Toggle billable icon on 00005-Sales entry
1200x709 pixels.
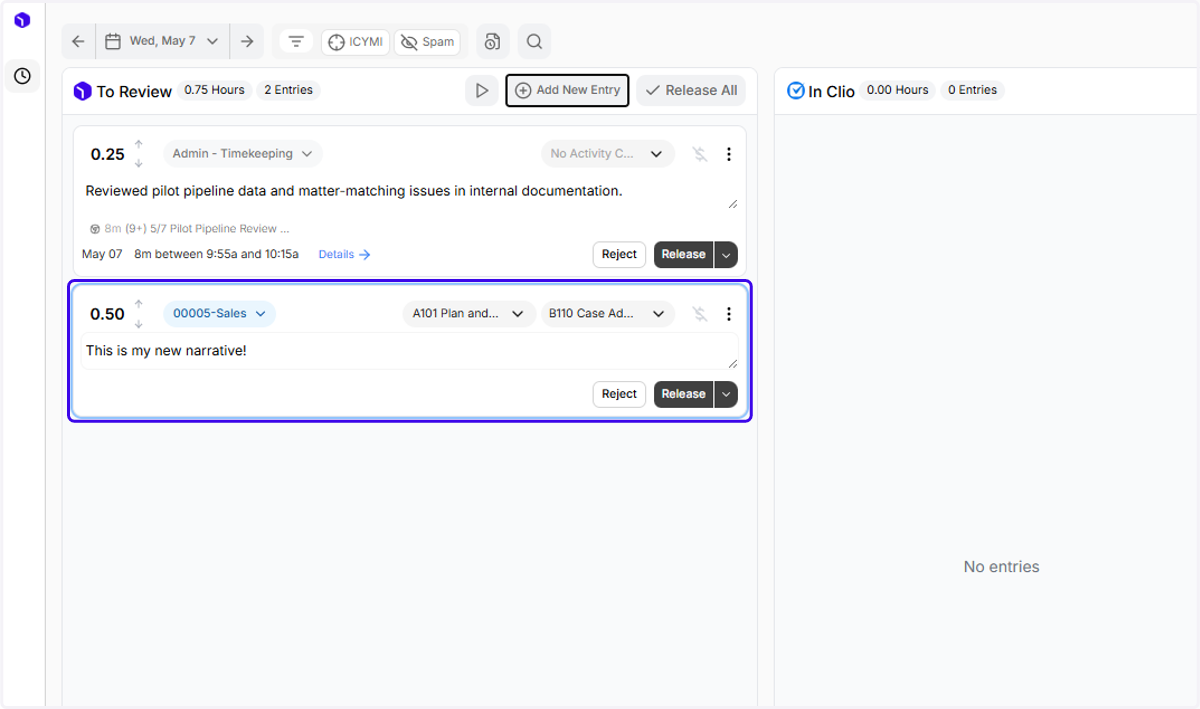click(700, 314)
